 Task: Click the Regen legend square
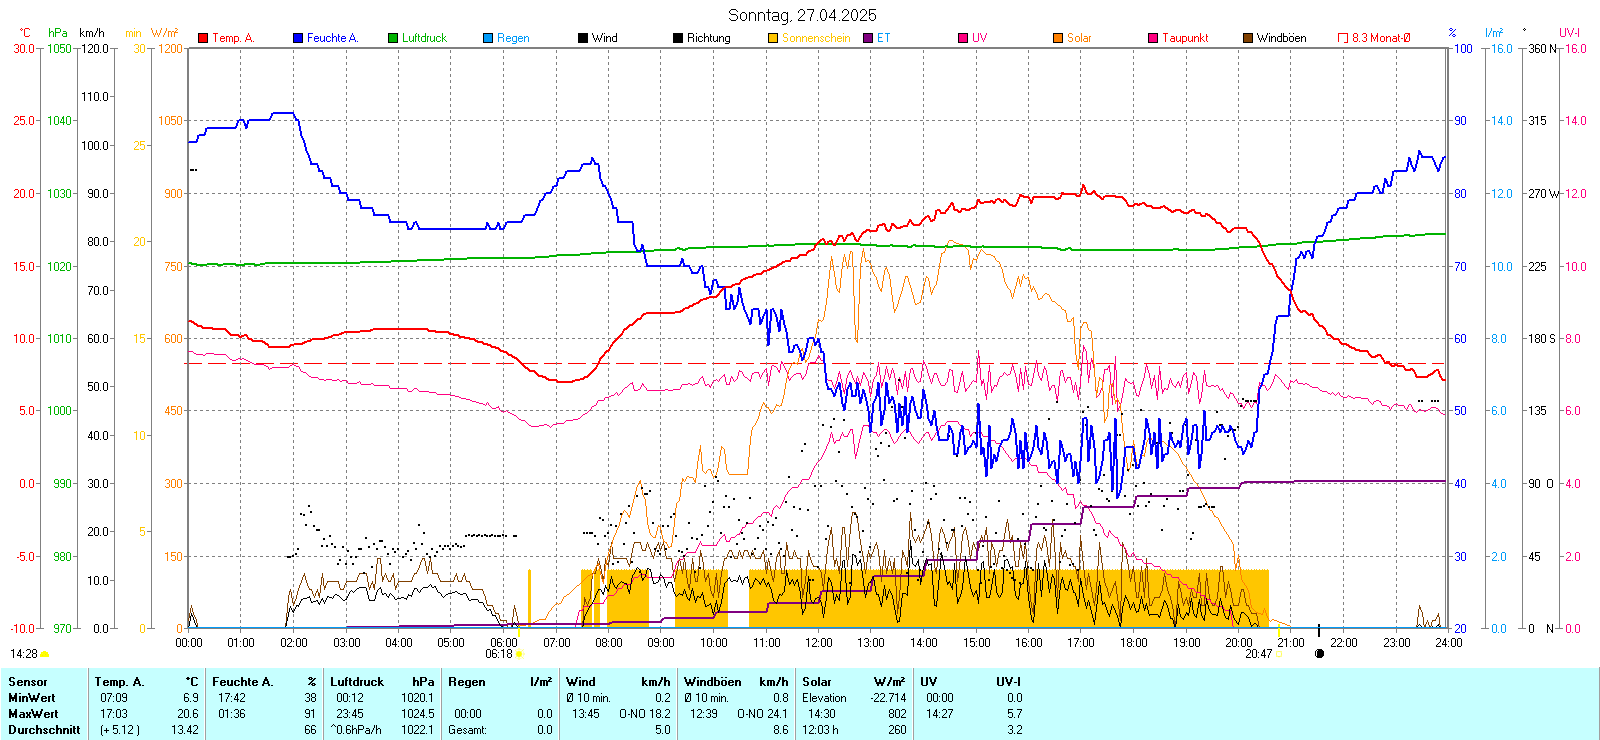point(488,38)
